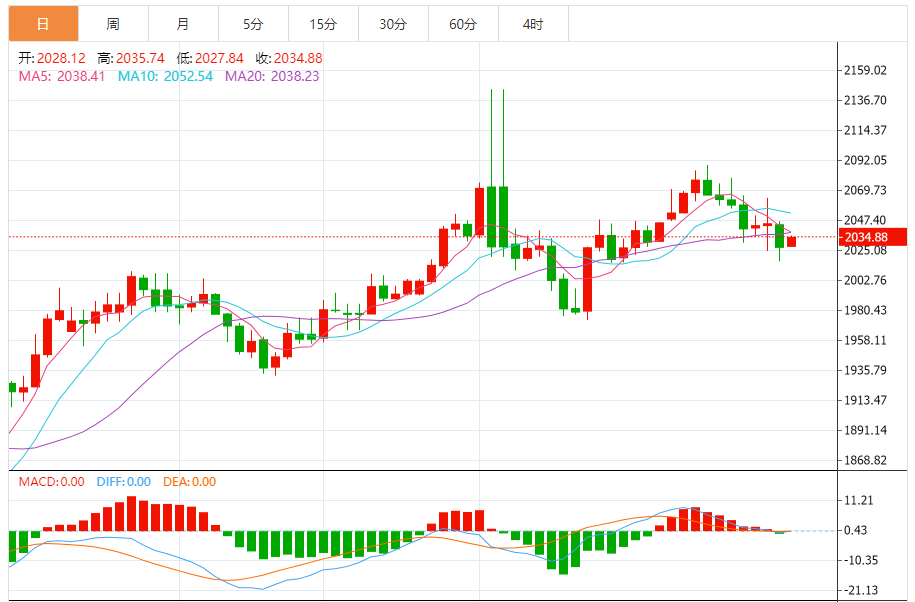
Task: Click the 1958.11 price axis label
Action: point(865,340)
